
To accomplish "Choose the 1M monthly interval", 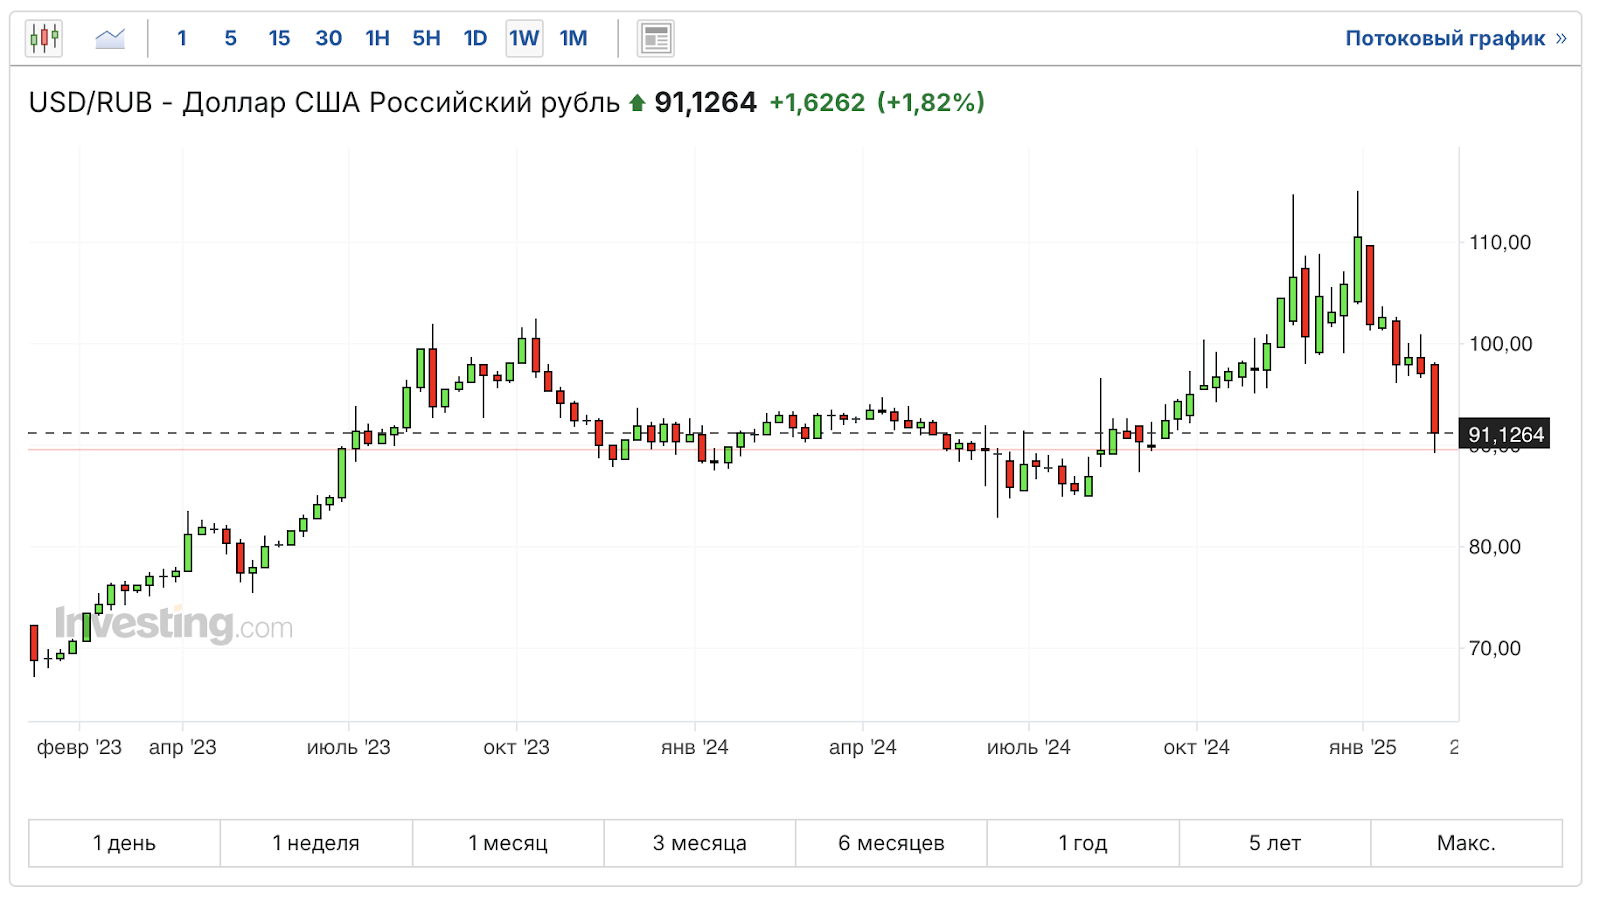I will tap(573, 39).
